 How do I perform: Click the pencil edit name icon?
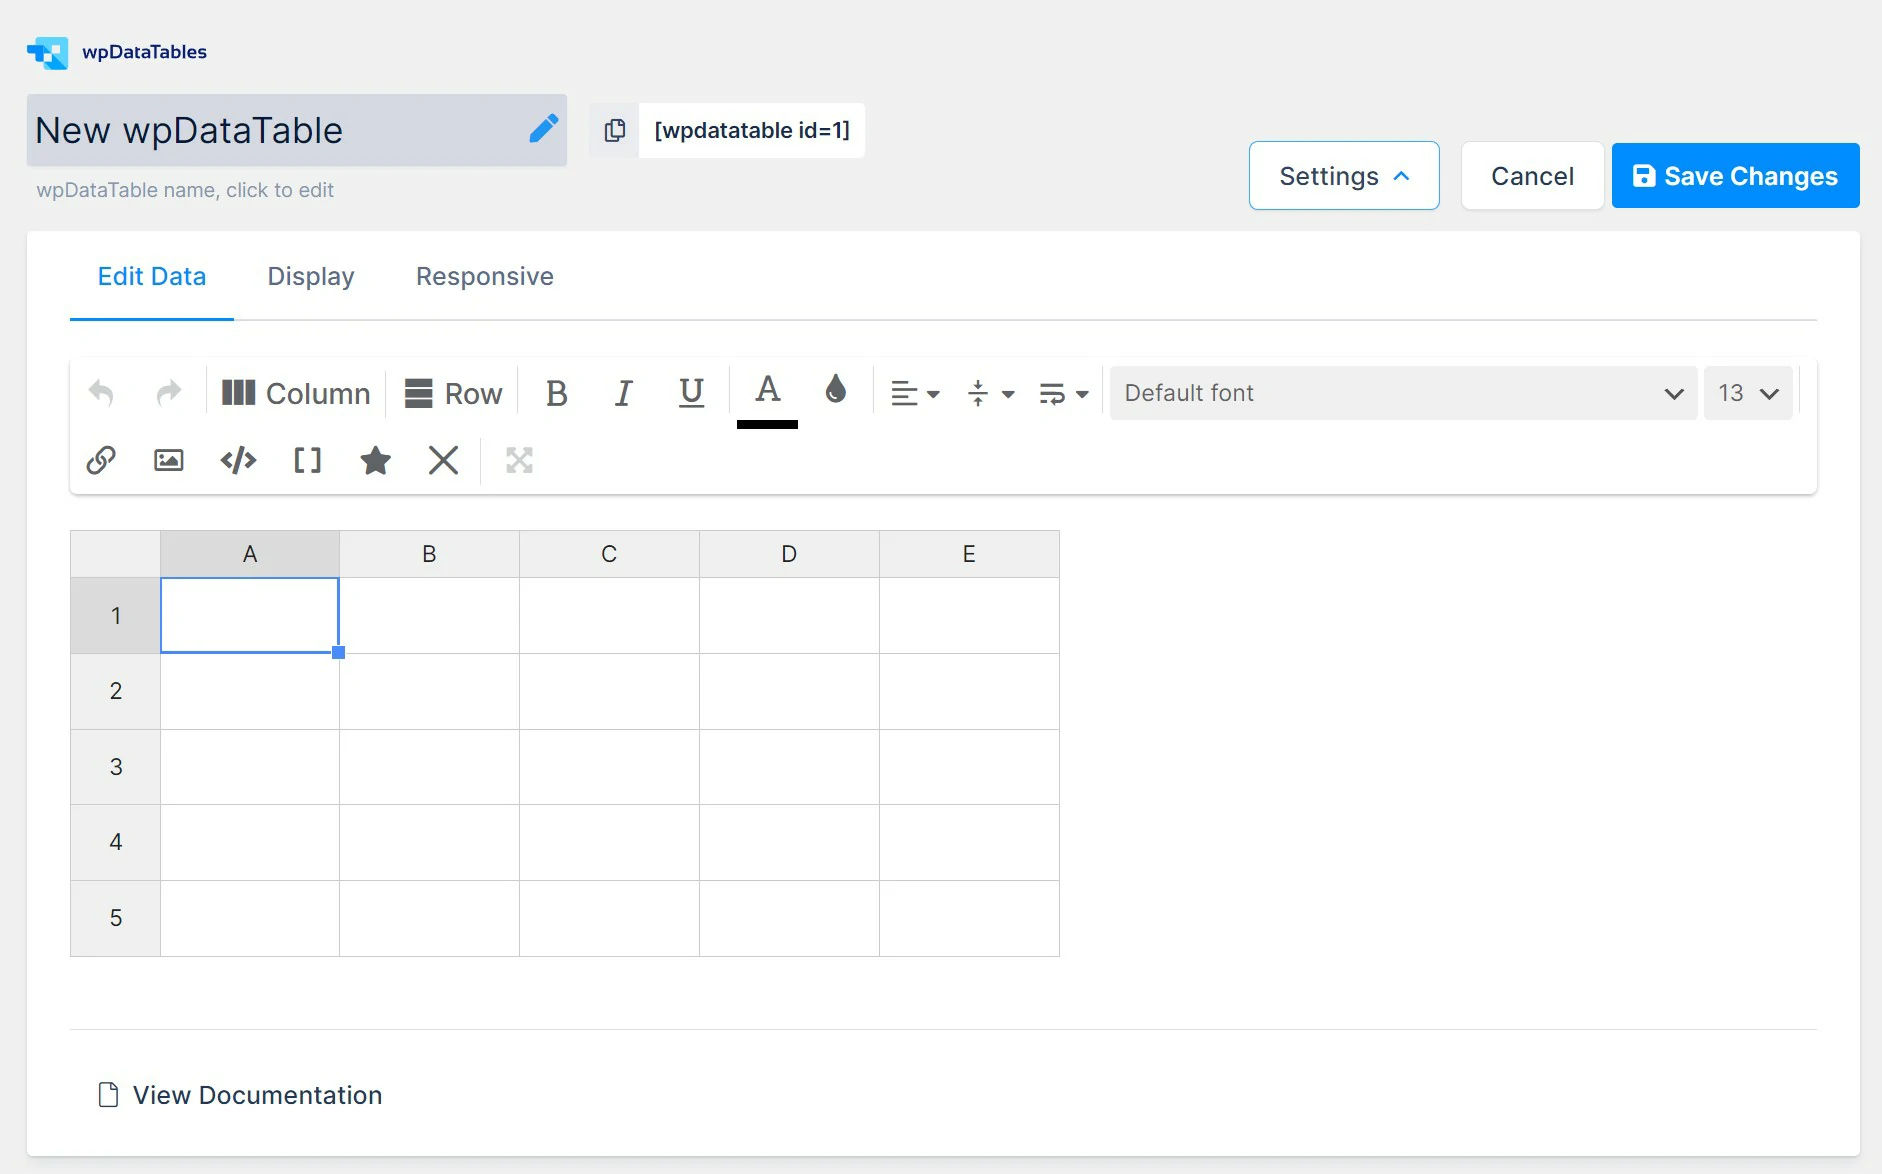point(543,128)
